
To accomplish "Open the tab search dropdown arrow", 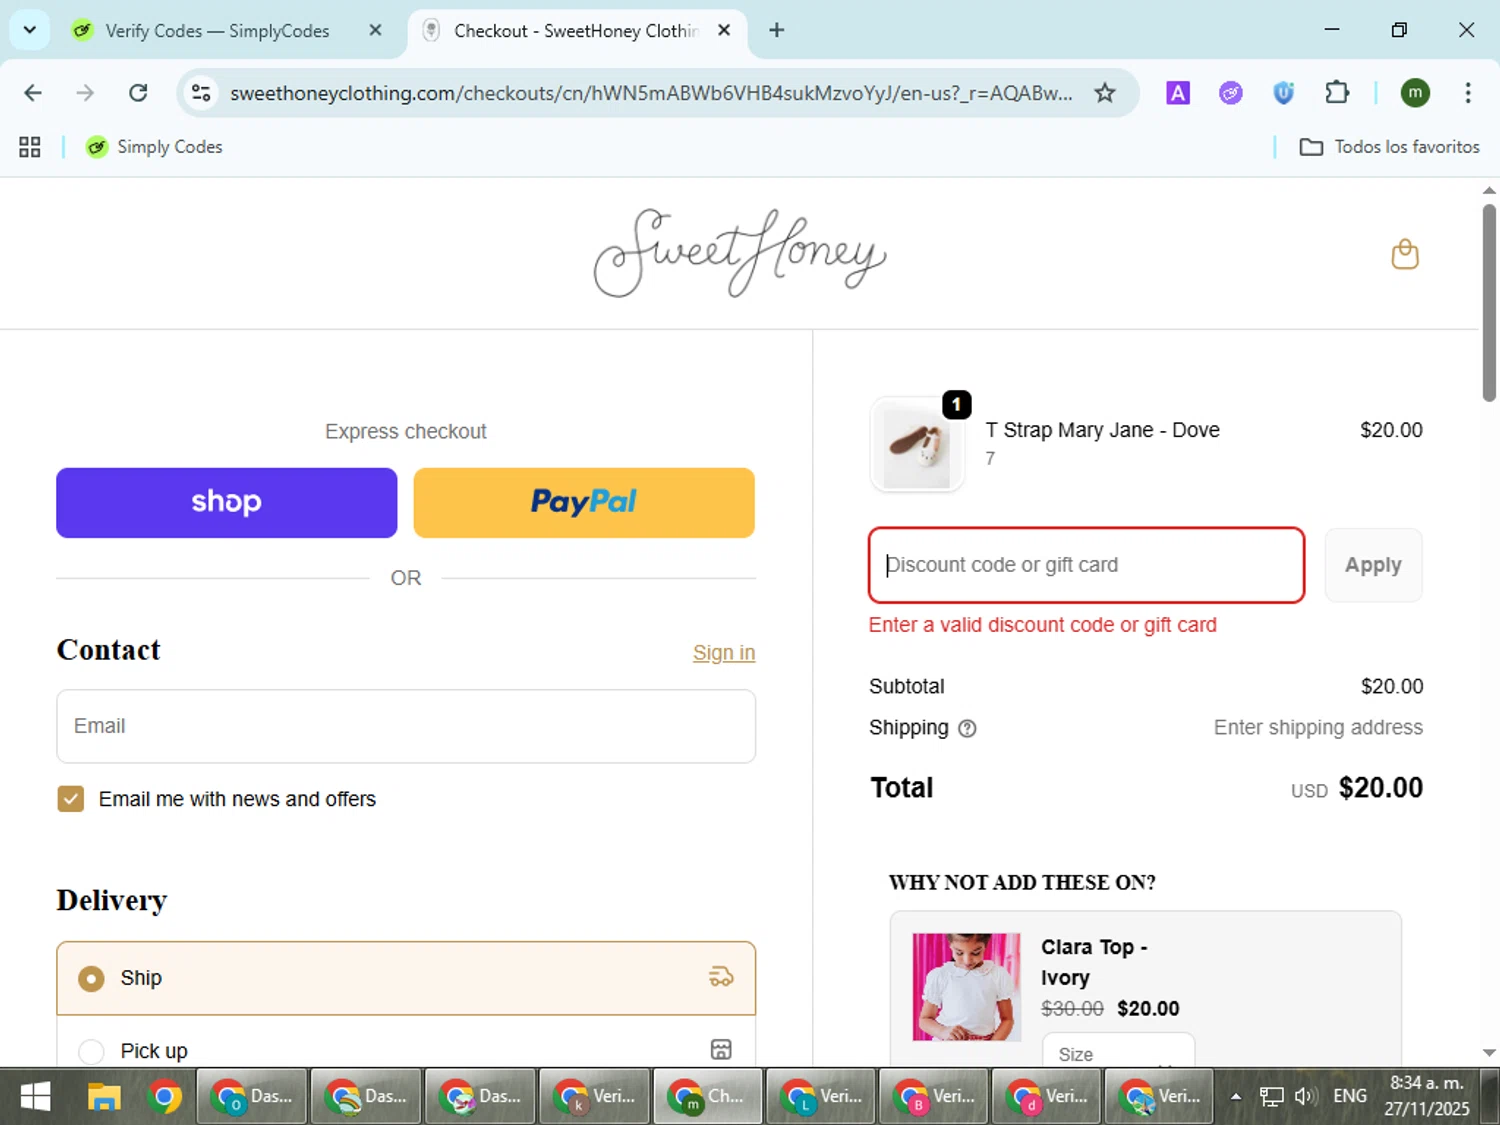I will (30, 30).
